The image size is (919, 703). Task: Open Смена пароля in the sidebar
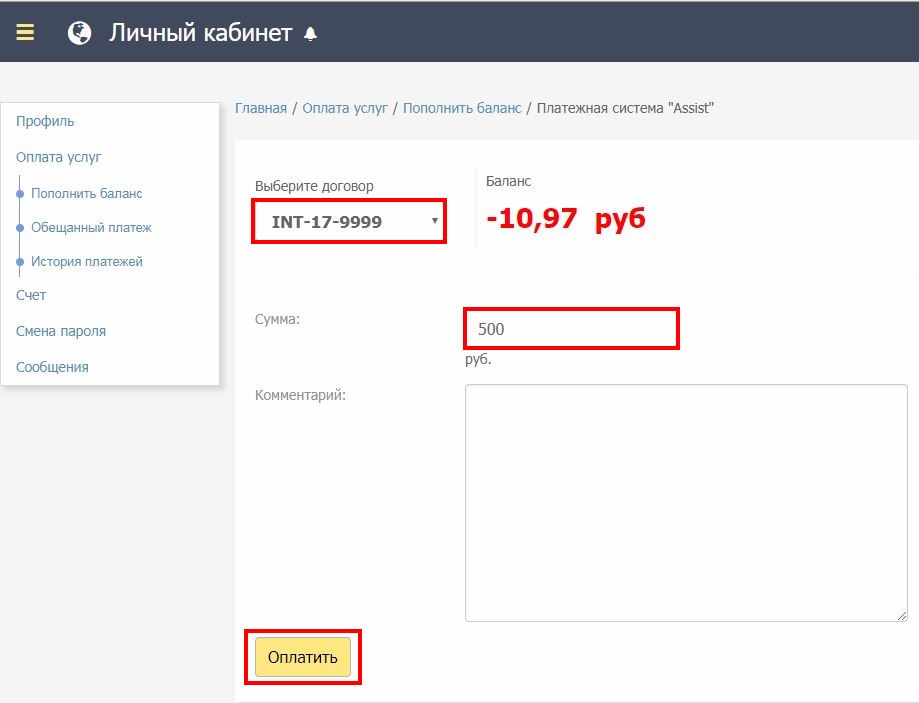point(61,331)
